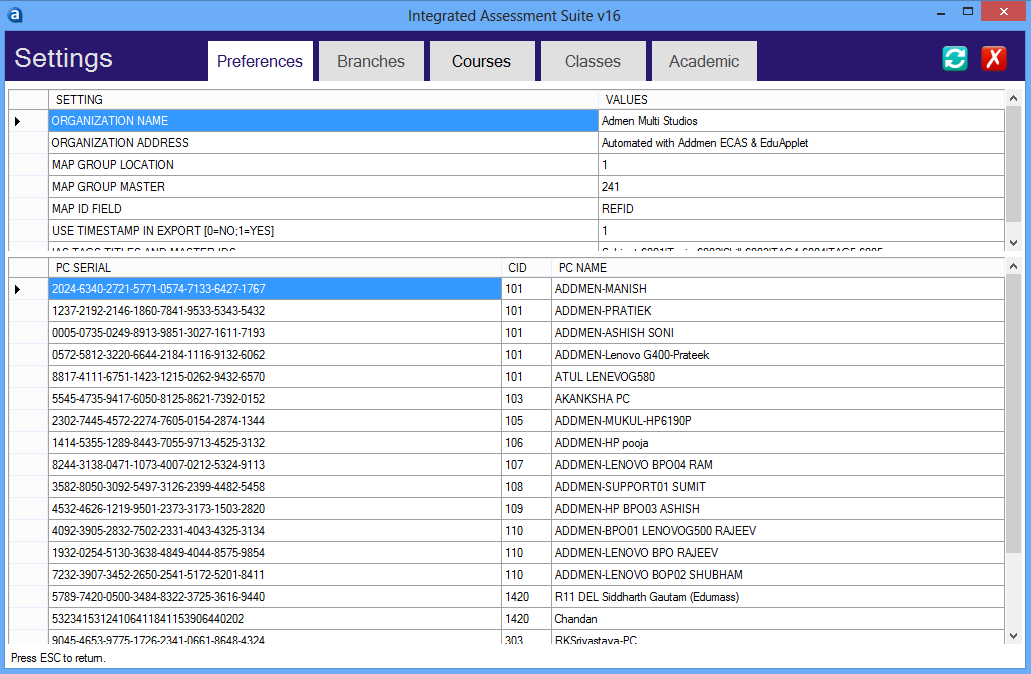Select the USE TIMESTAMP IN EXPORT setting
The width and height of the screenshot is (1031, 674).
324,231
